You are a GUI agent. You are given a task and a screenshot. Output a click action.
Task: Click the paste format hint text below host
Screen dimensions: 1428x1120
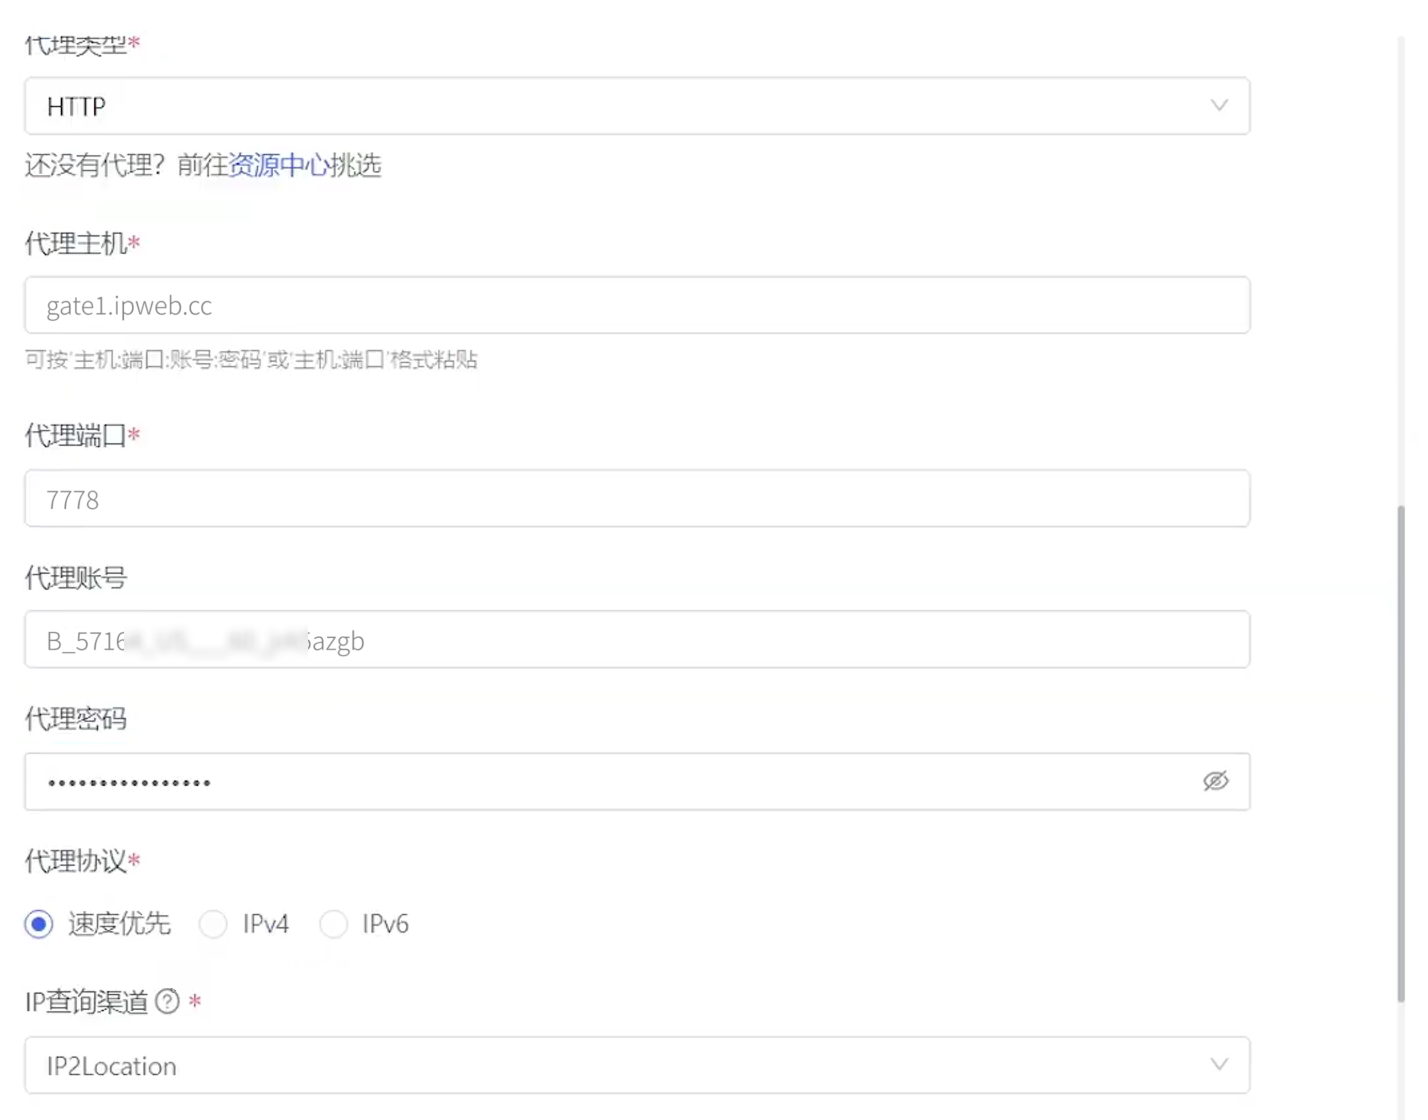(x=251, y=360)
